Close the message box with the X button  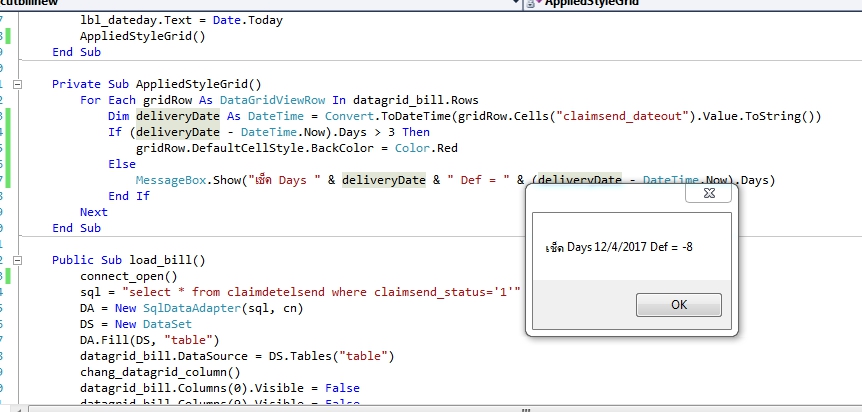[709, 193]
